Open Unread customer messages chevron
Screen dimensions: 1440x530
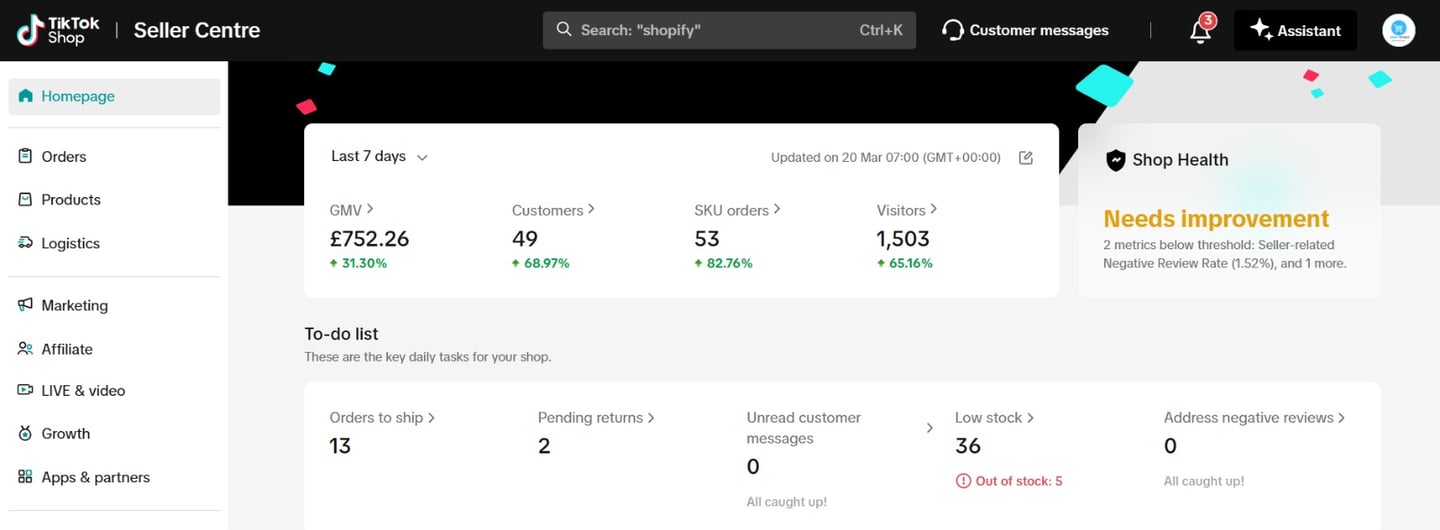pos(929,428)
